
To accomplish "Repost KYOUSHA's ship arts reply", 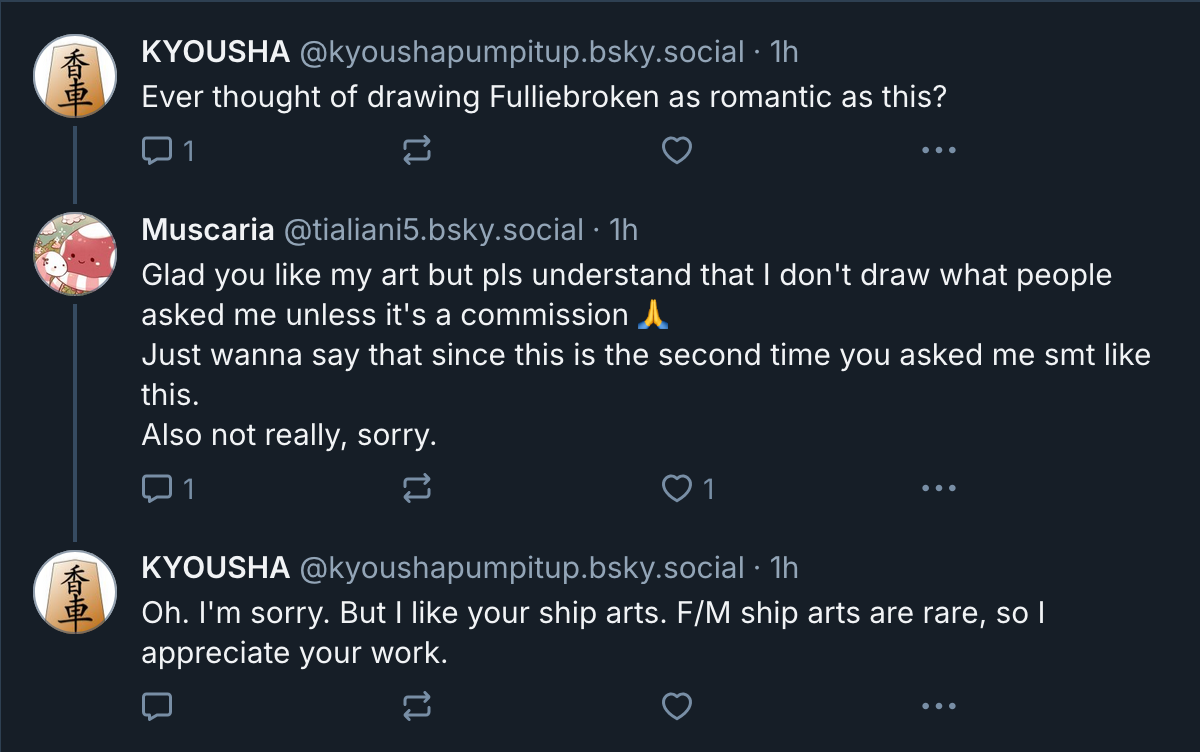I will 416,706.
